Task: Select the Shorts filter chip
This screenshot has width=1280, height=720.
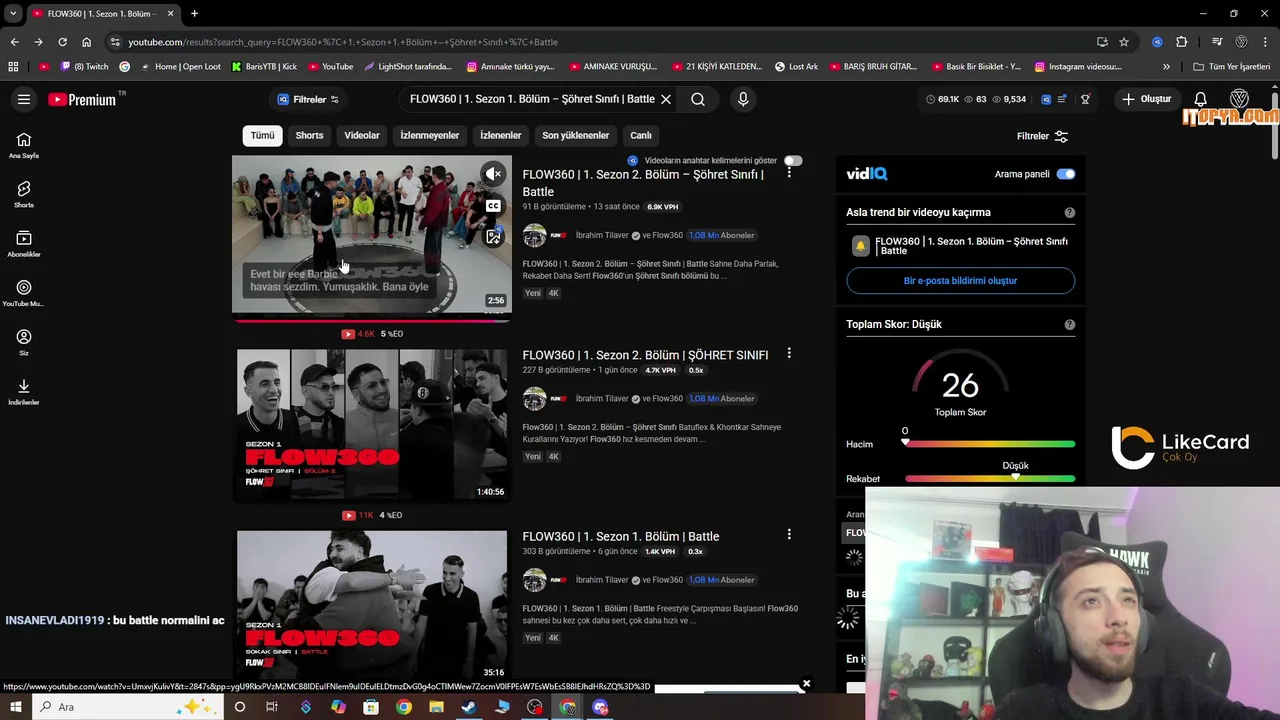Action: (x=309, y=135)
